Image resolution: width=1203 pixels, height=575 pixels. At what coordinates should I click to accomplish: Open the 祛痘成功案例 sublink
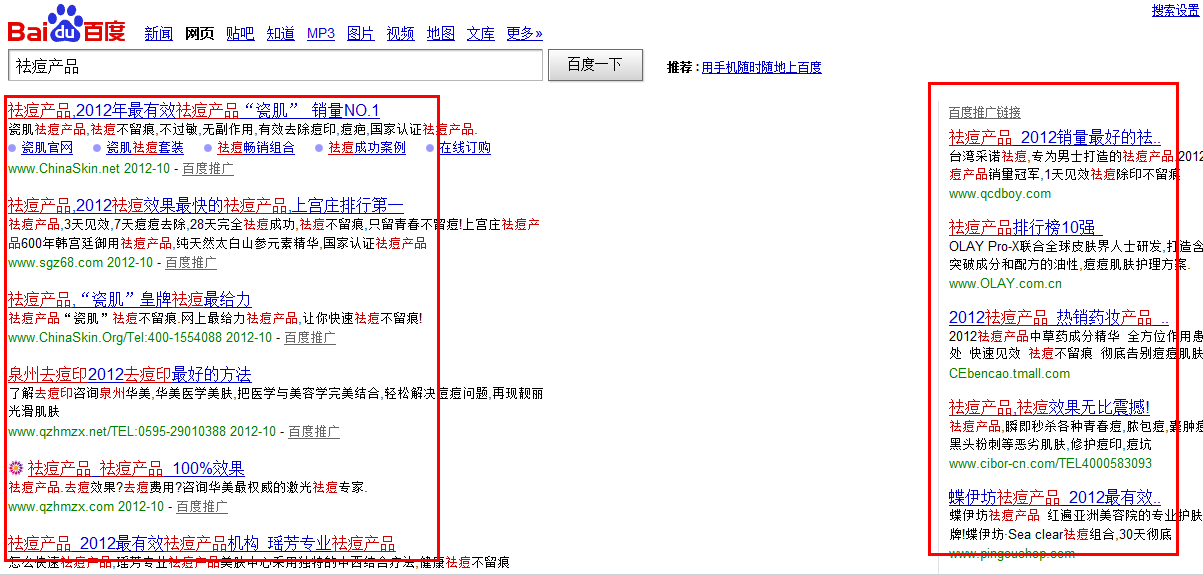point(367,148)
